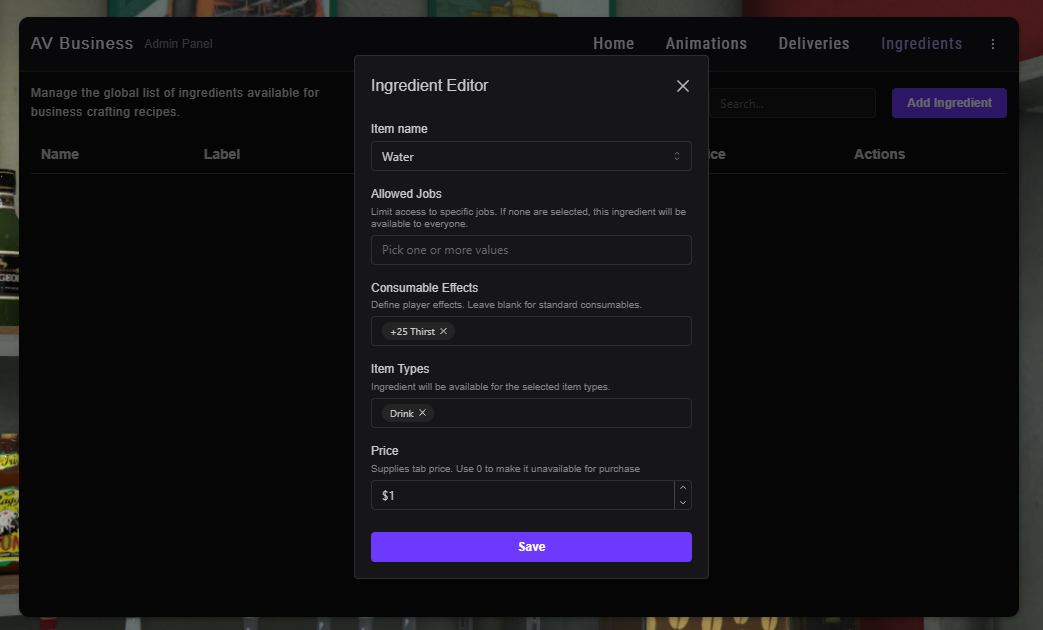Expand the Allowed Jobs multi-select

tap(531, 250)
